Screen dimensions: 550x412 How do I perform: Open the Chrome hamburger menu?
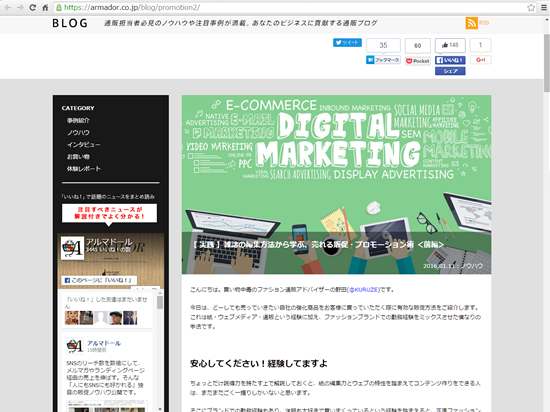pos(544,7)
